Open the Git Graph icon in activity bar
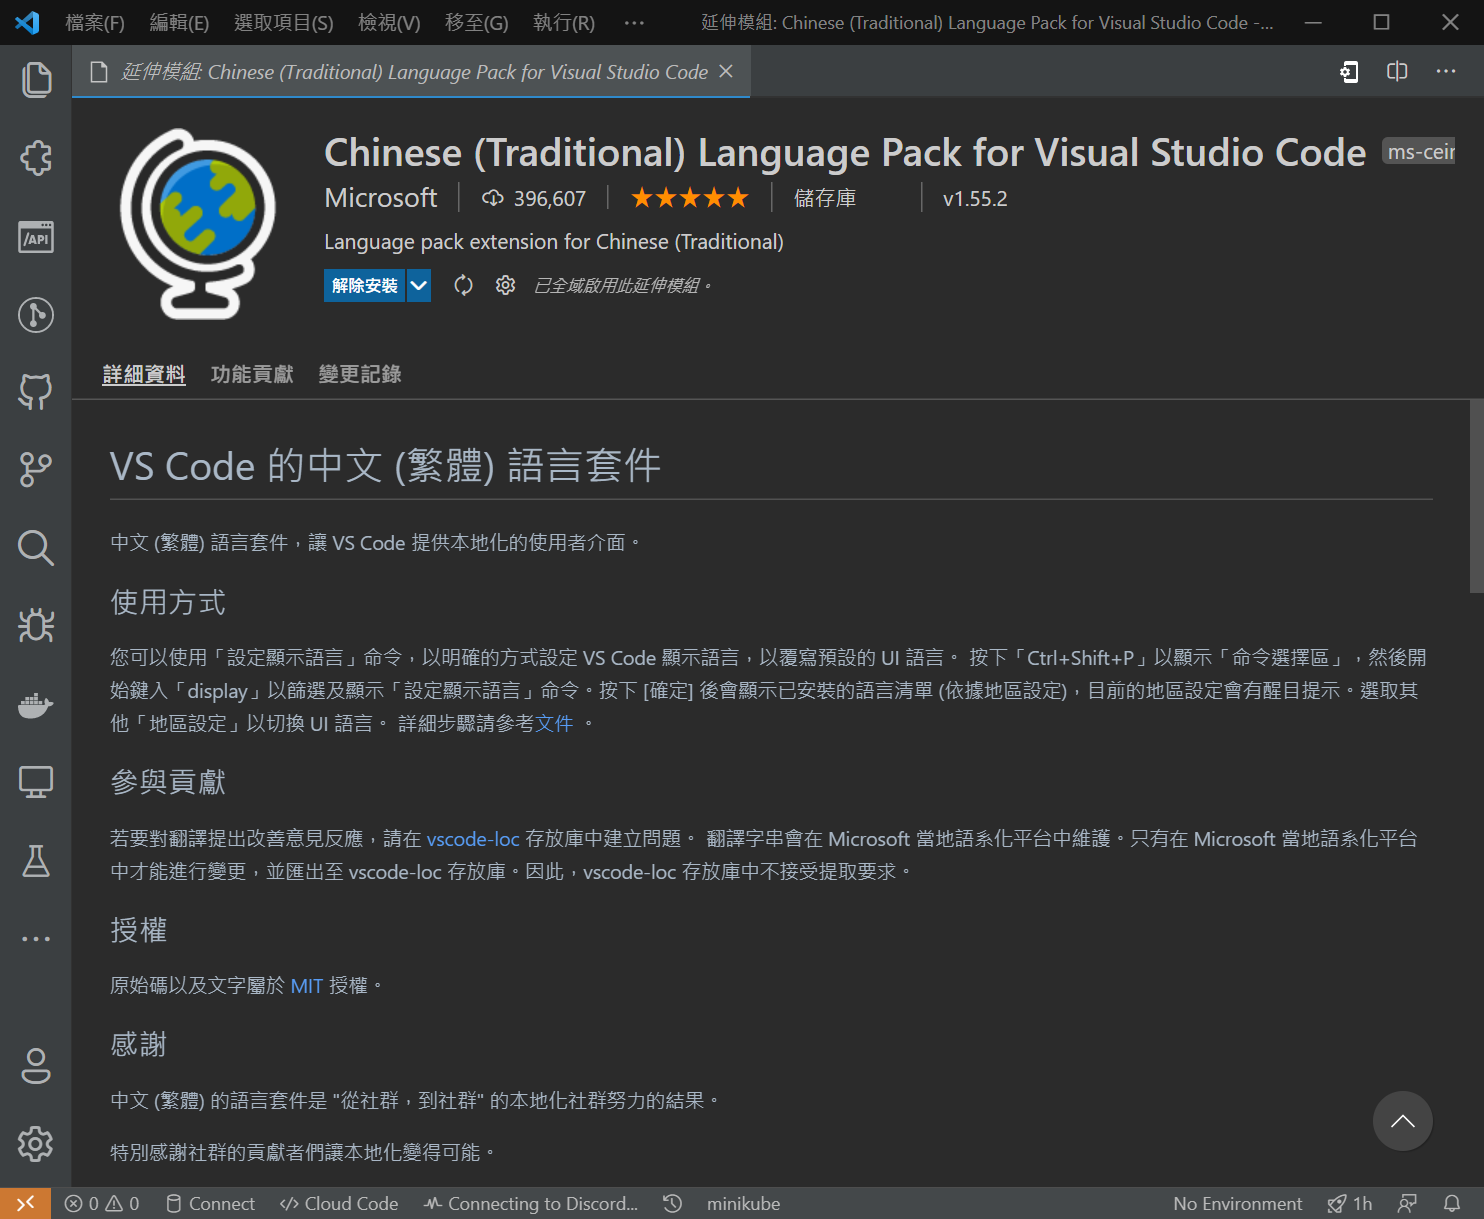1484x1219 pixels. pos(36,315)
